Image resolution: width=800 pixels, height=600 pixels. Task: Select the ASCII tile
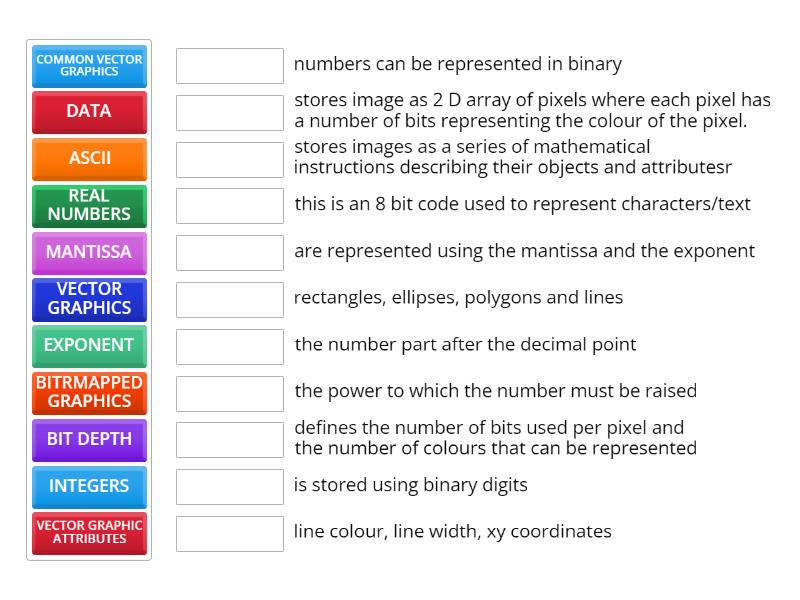coord(89,159)
